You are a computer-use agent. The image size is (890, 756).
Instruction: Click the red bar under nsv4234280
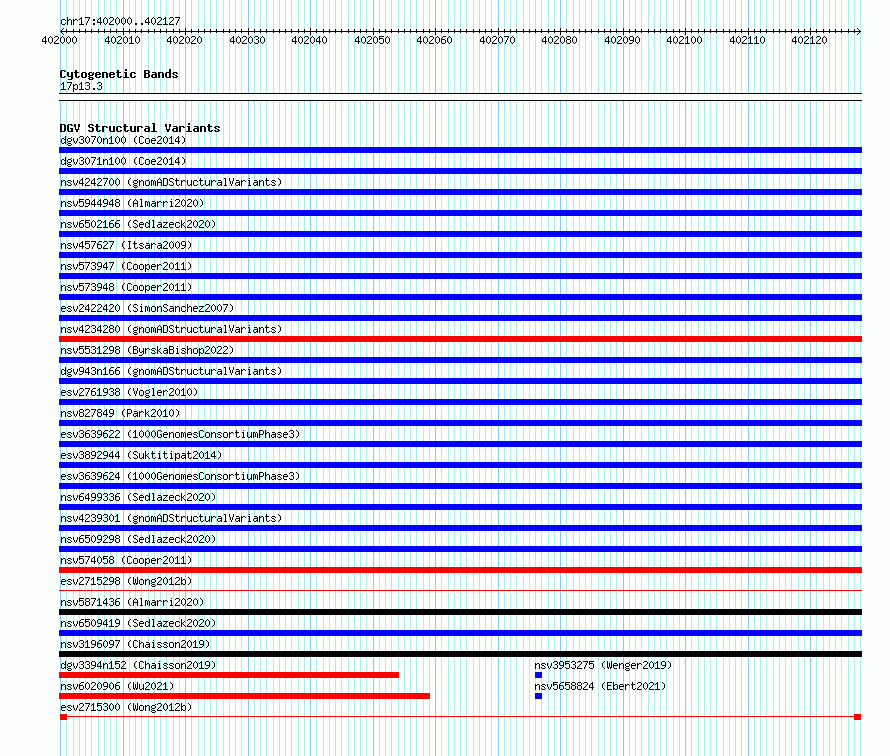coord(460,339)
